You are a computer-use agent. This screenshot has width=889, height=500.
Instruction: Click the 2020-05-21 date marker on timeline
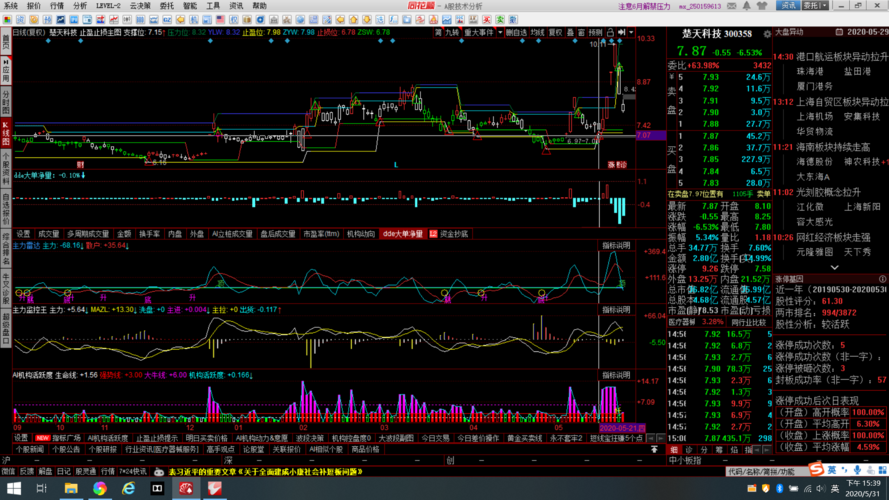[615, 426]
